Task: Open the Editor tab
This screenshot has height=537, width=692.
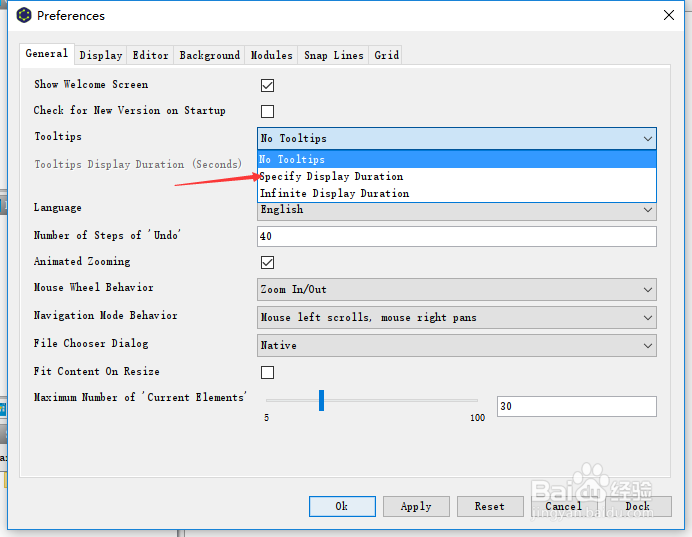Action: pyautogui.click(x=150, y=55)
